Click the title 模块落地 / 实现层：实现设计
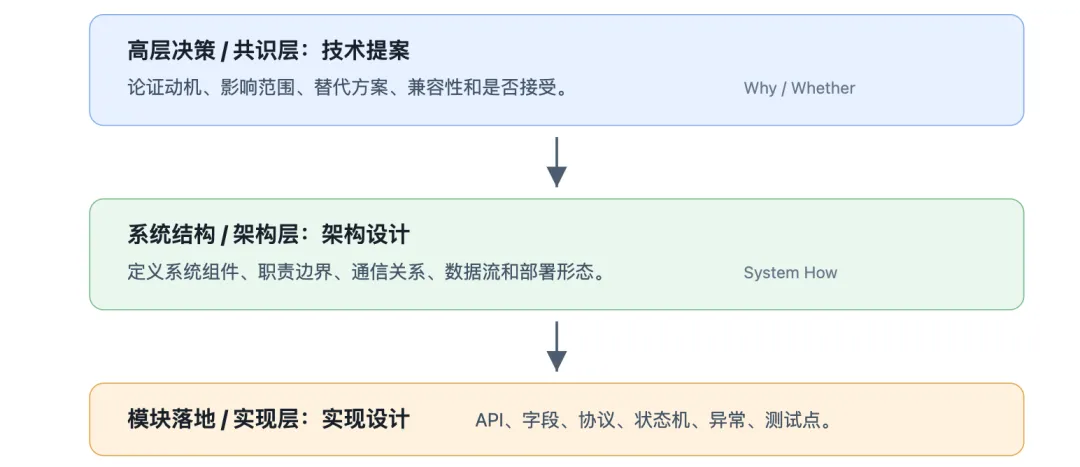1080x467 pixels. pyautogui.click(x=269, y=419)
